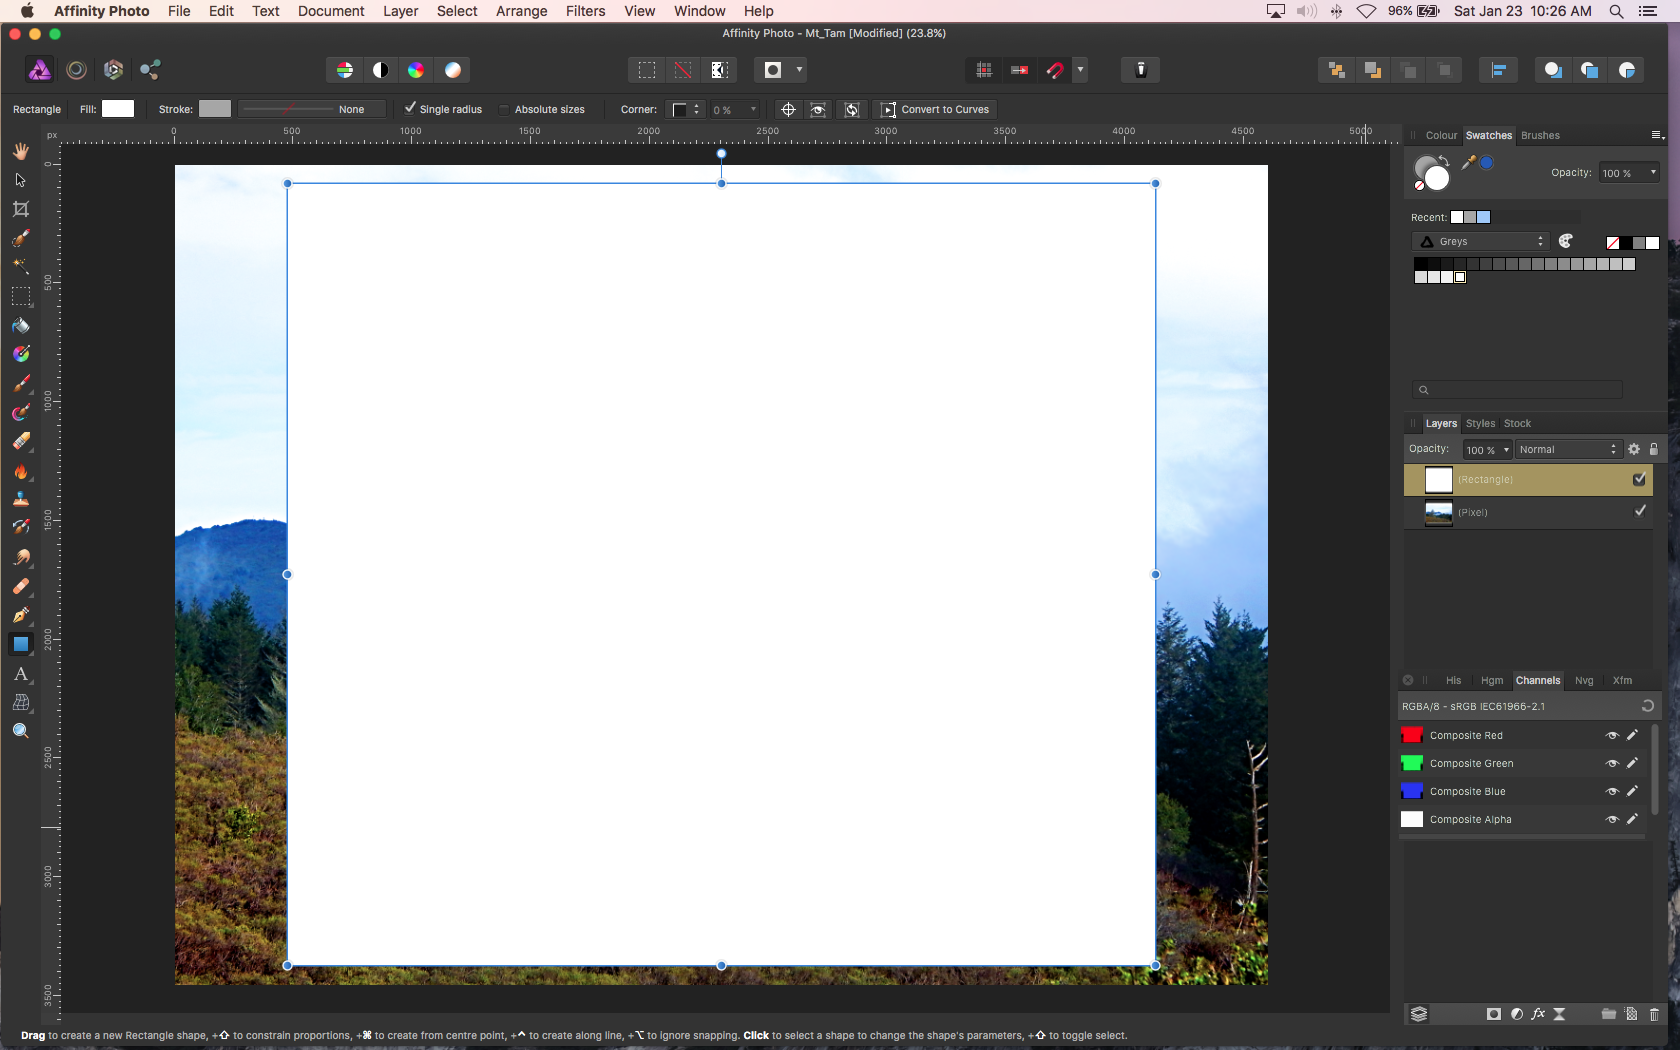1680x1050 pixels.
Task: Hide the Composite Alpha channel
Action: 1612,820
